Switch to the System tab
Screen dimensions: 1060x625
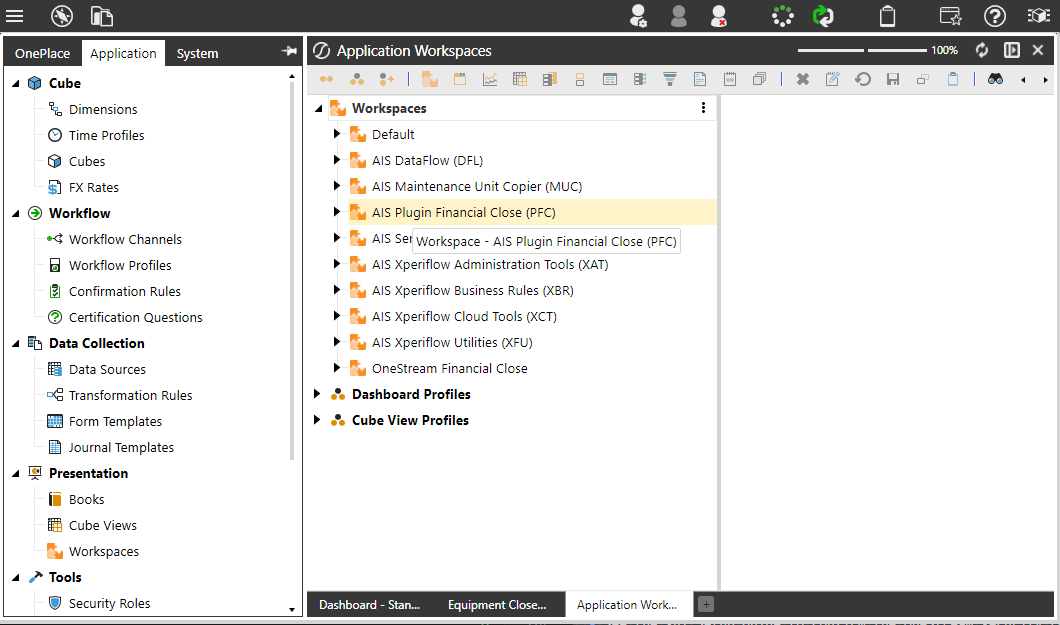tap(197, 53)
